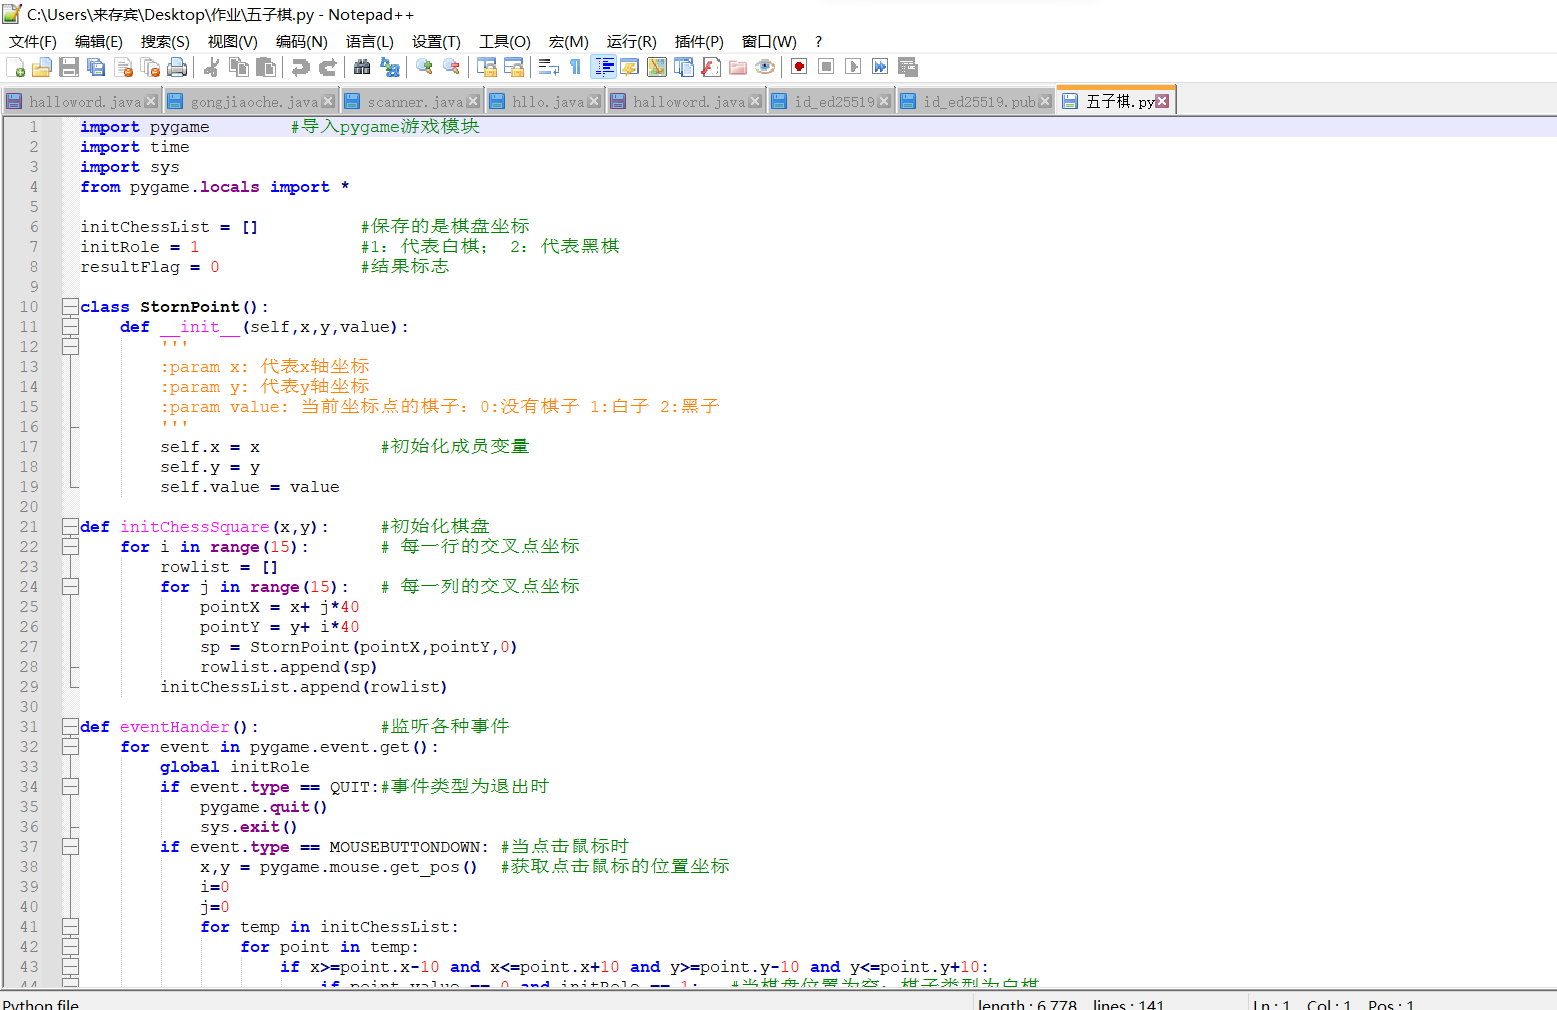The width and height of the screenshot is (1557, 1010).
Task: Collapse the MOUSEBUTTONDOWN if-block fold on line 37
Action: pyautogui.click(x=70, y=847)
